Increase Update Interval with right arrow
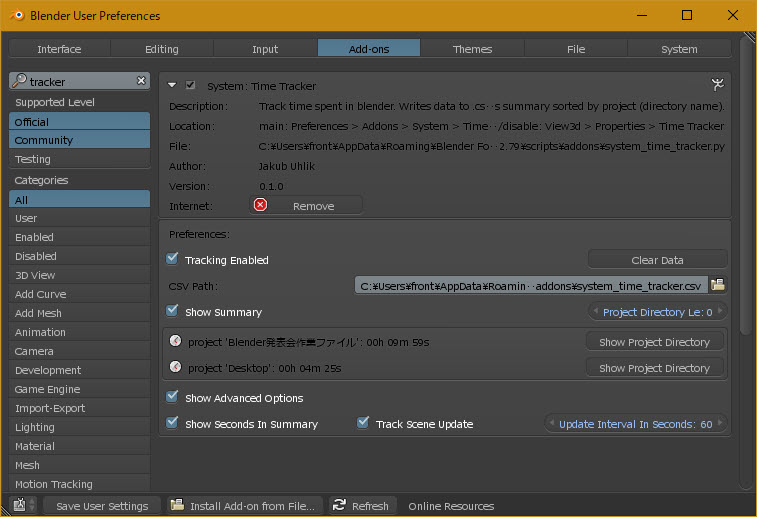This screenshot has width=757, height=517. [720, 423]
